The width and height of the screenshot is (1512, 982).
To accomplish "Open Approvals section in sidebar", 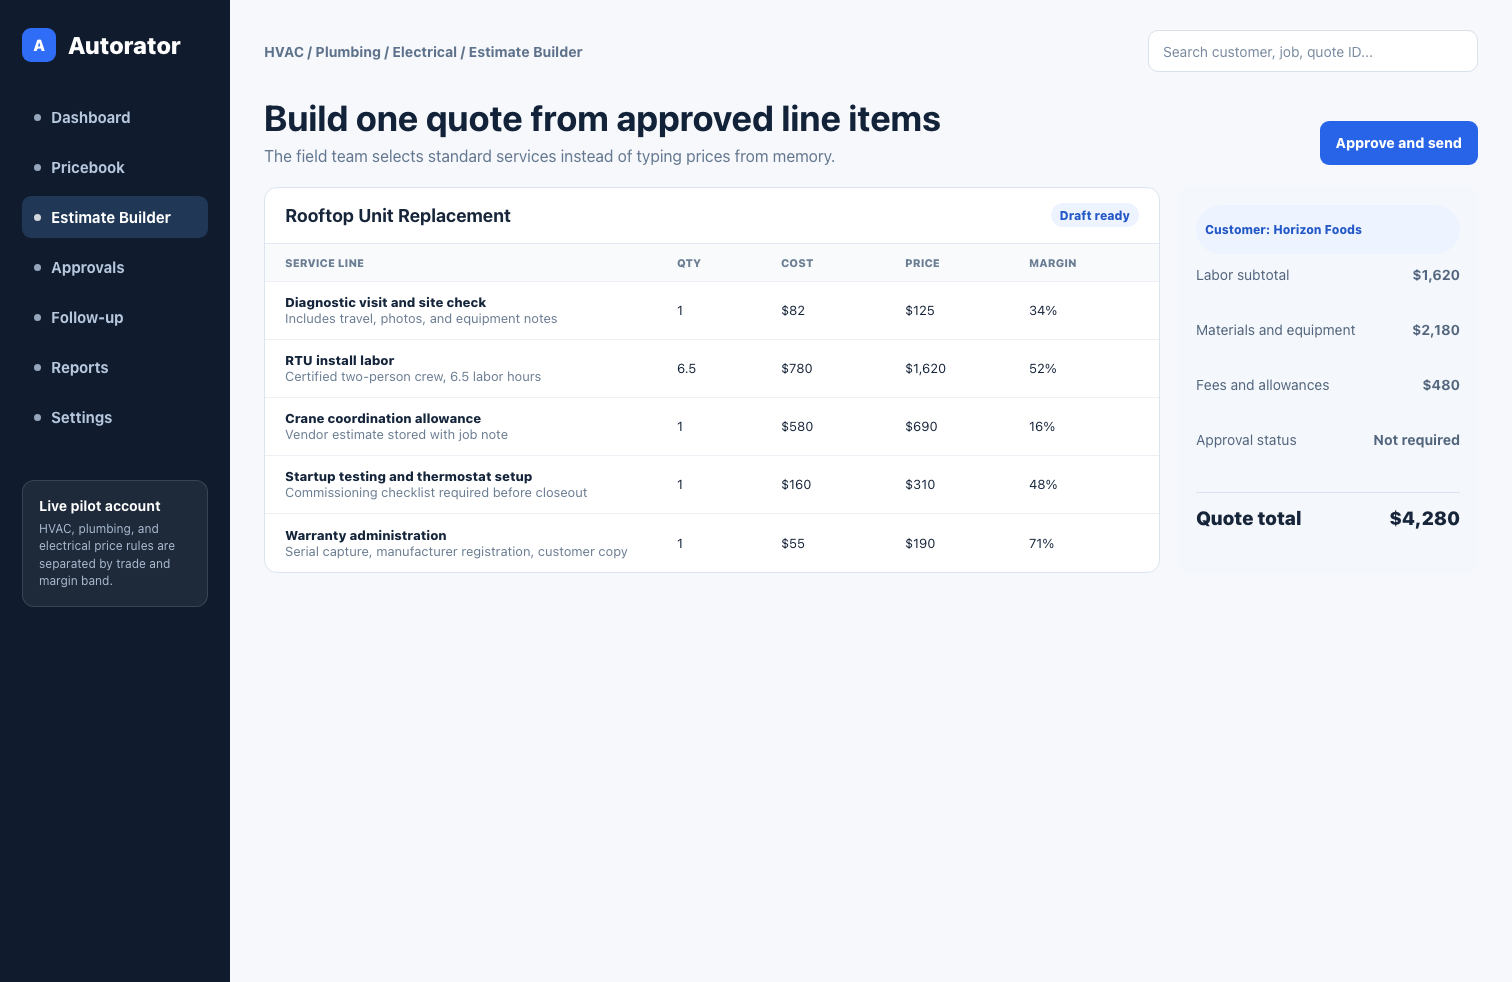I will tap(115, 267).
